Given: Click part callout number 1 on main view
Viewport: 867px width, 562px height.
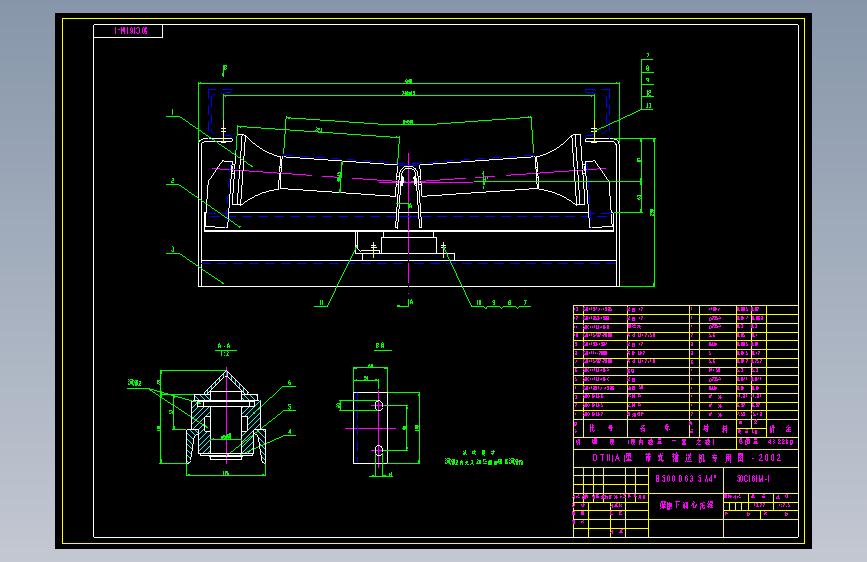Looking at the screenshot, I should coord(173,112).
